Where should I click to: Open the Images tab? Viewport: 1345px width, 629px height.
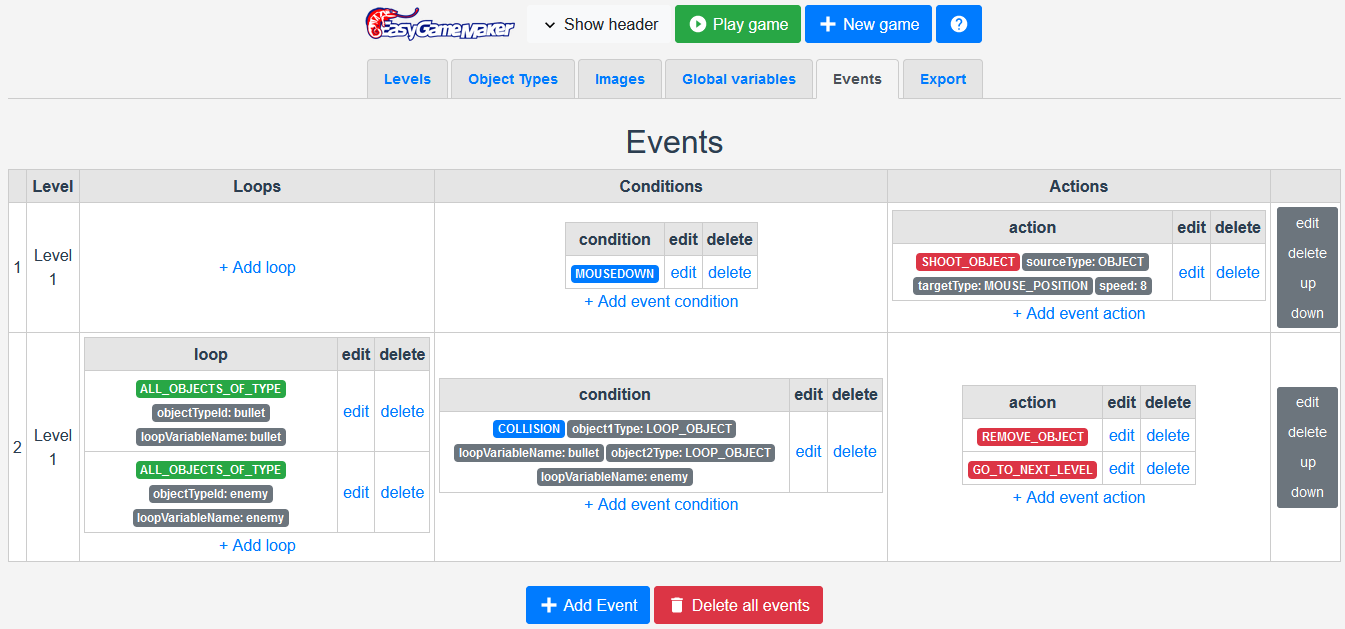pos(619,79)
